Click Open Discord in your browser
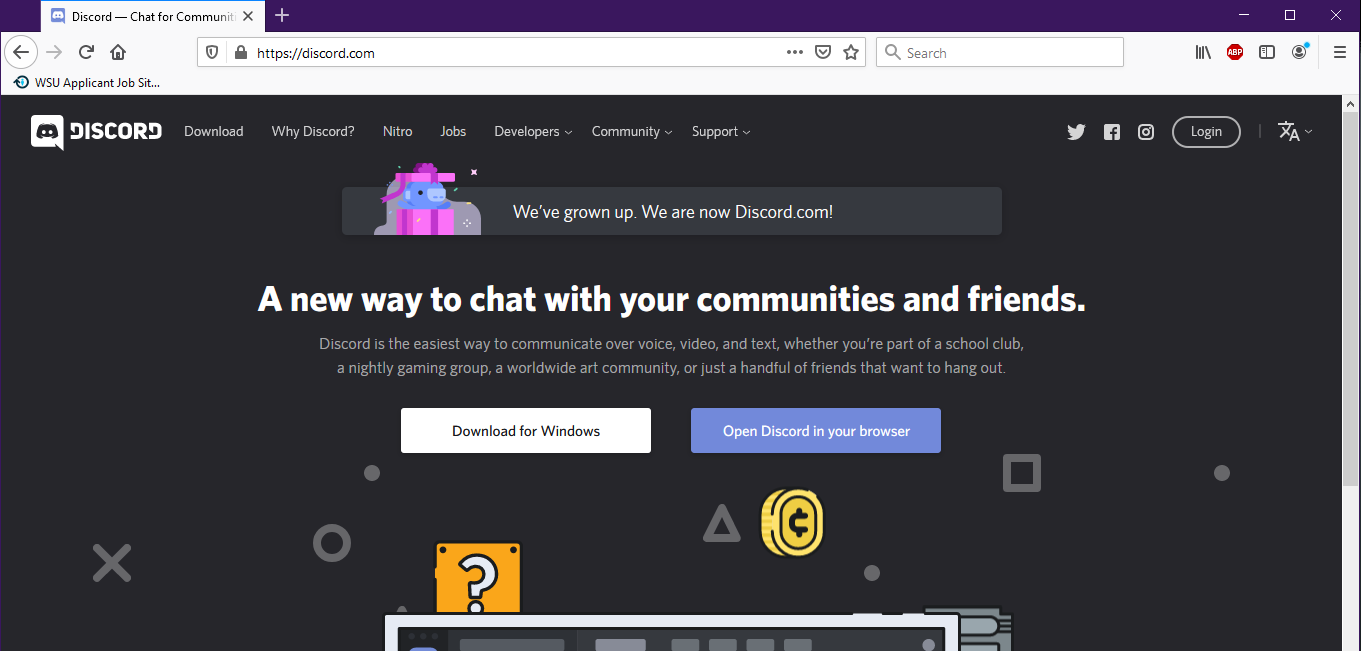The width and height of the screenshot is (1361, 651). pos(816,431)
